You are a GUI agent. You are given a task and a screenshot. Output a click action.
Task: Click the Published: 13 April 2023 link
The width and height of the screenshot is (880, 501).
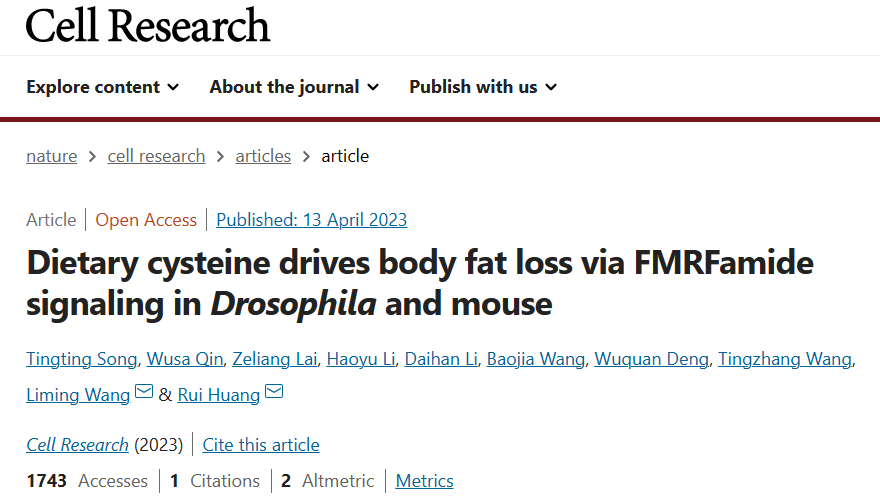[x=311, y=220]
